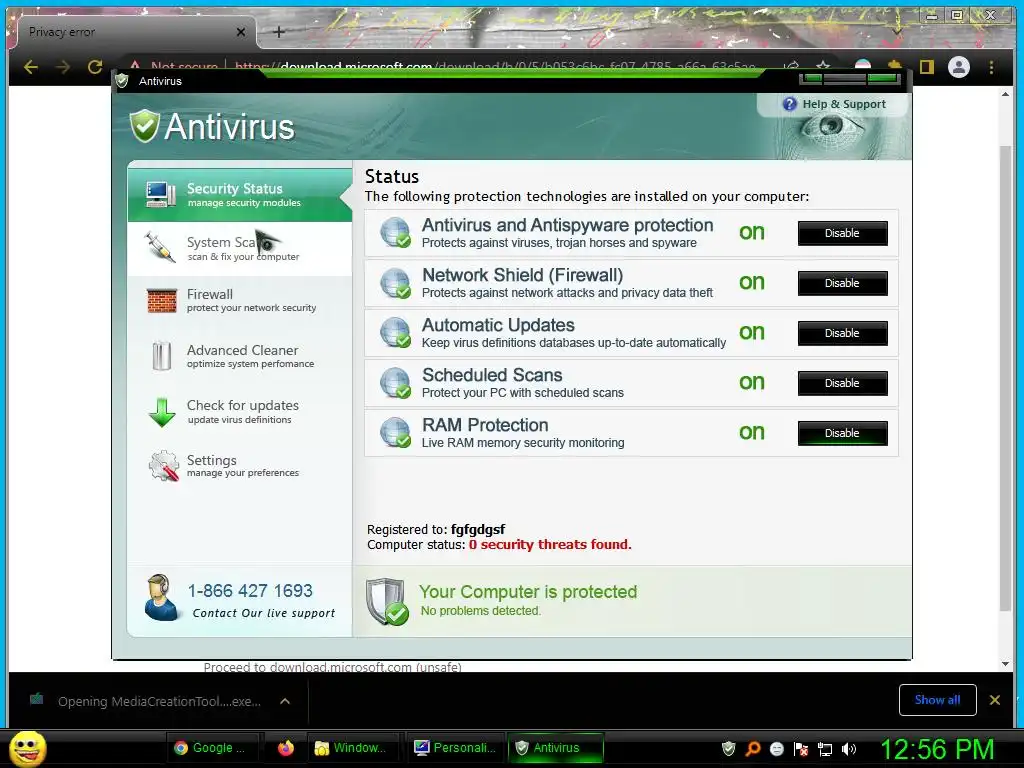Click the tray volume speaker icon
The height and width of the screenshot is (768, 1024).
(849, 749)
